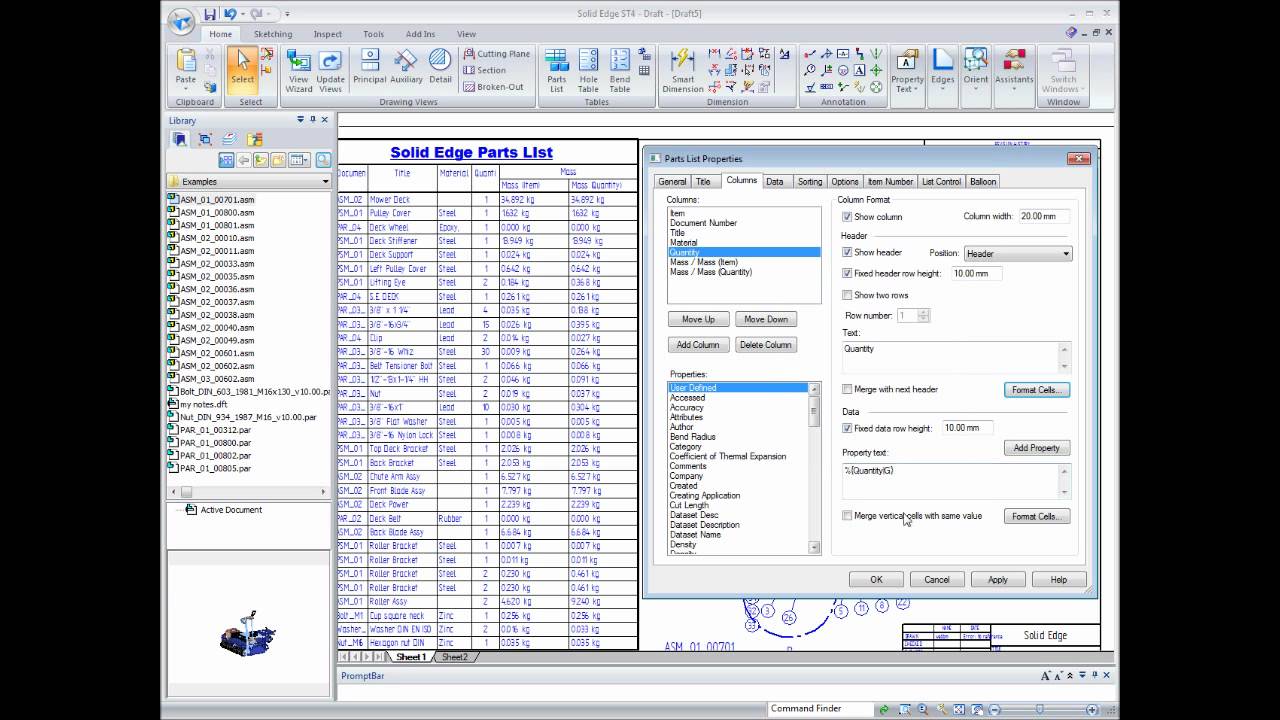The width and height of the screenshot is (1280, 720).
Task: Open the Property Text tool
Action: [x=907, y=71]
